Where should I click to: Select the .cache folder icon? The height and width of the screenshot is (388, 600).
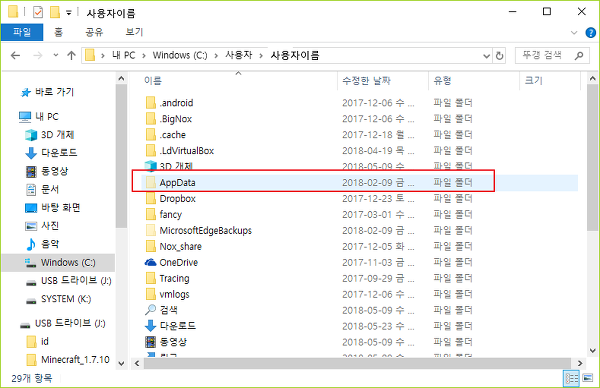pos(151,135)
